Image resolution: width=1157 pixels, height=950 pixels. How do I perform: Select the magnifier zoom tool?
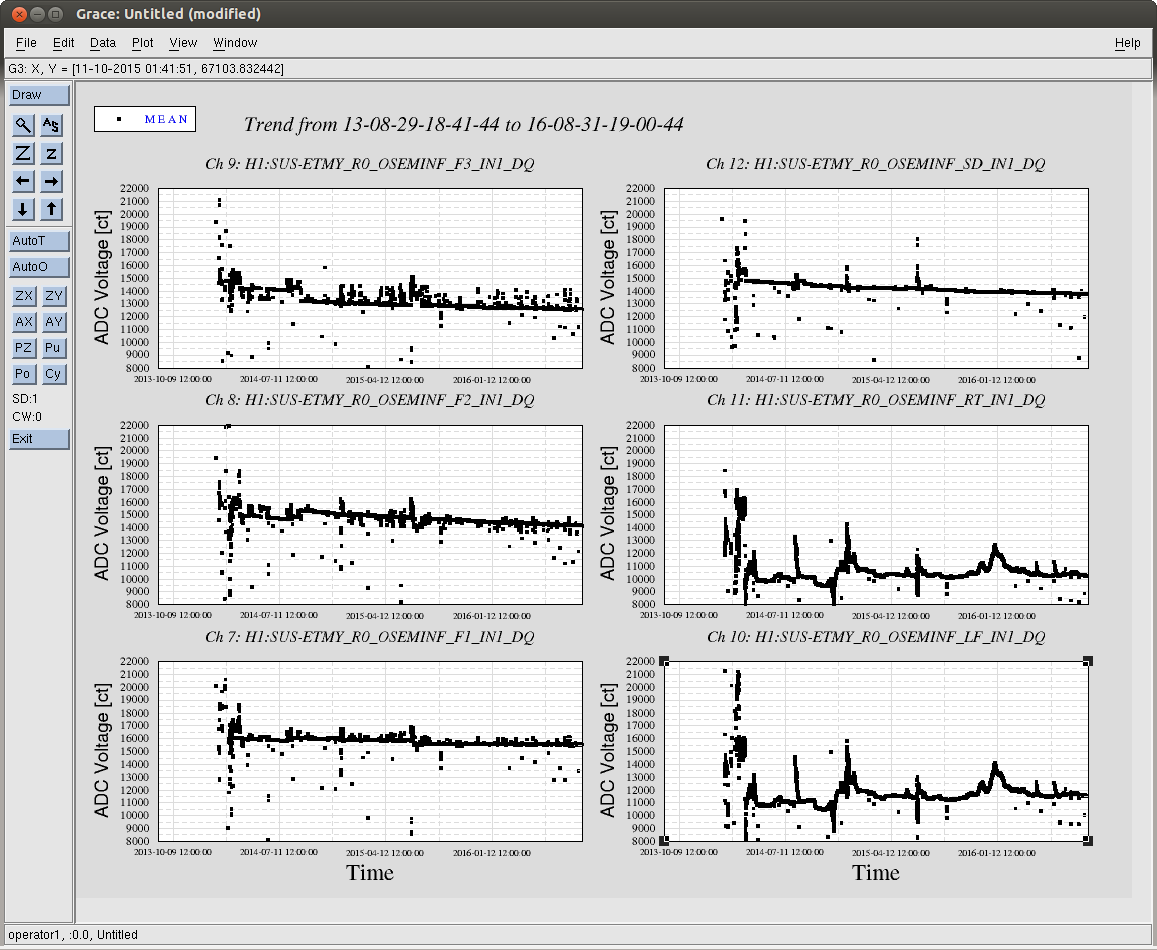(x=23, y=125)
